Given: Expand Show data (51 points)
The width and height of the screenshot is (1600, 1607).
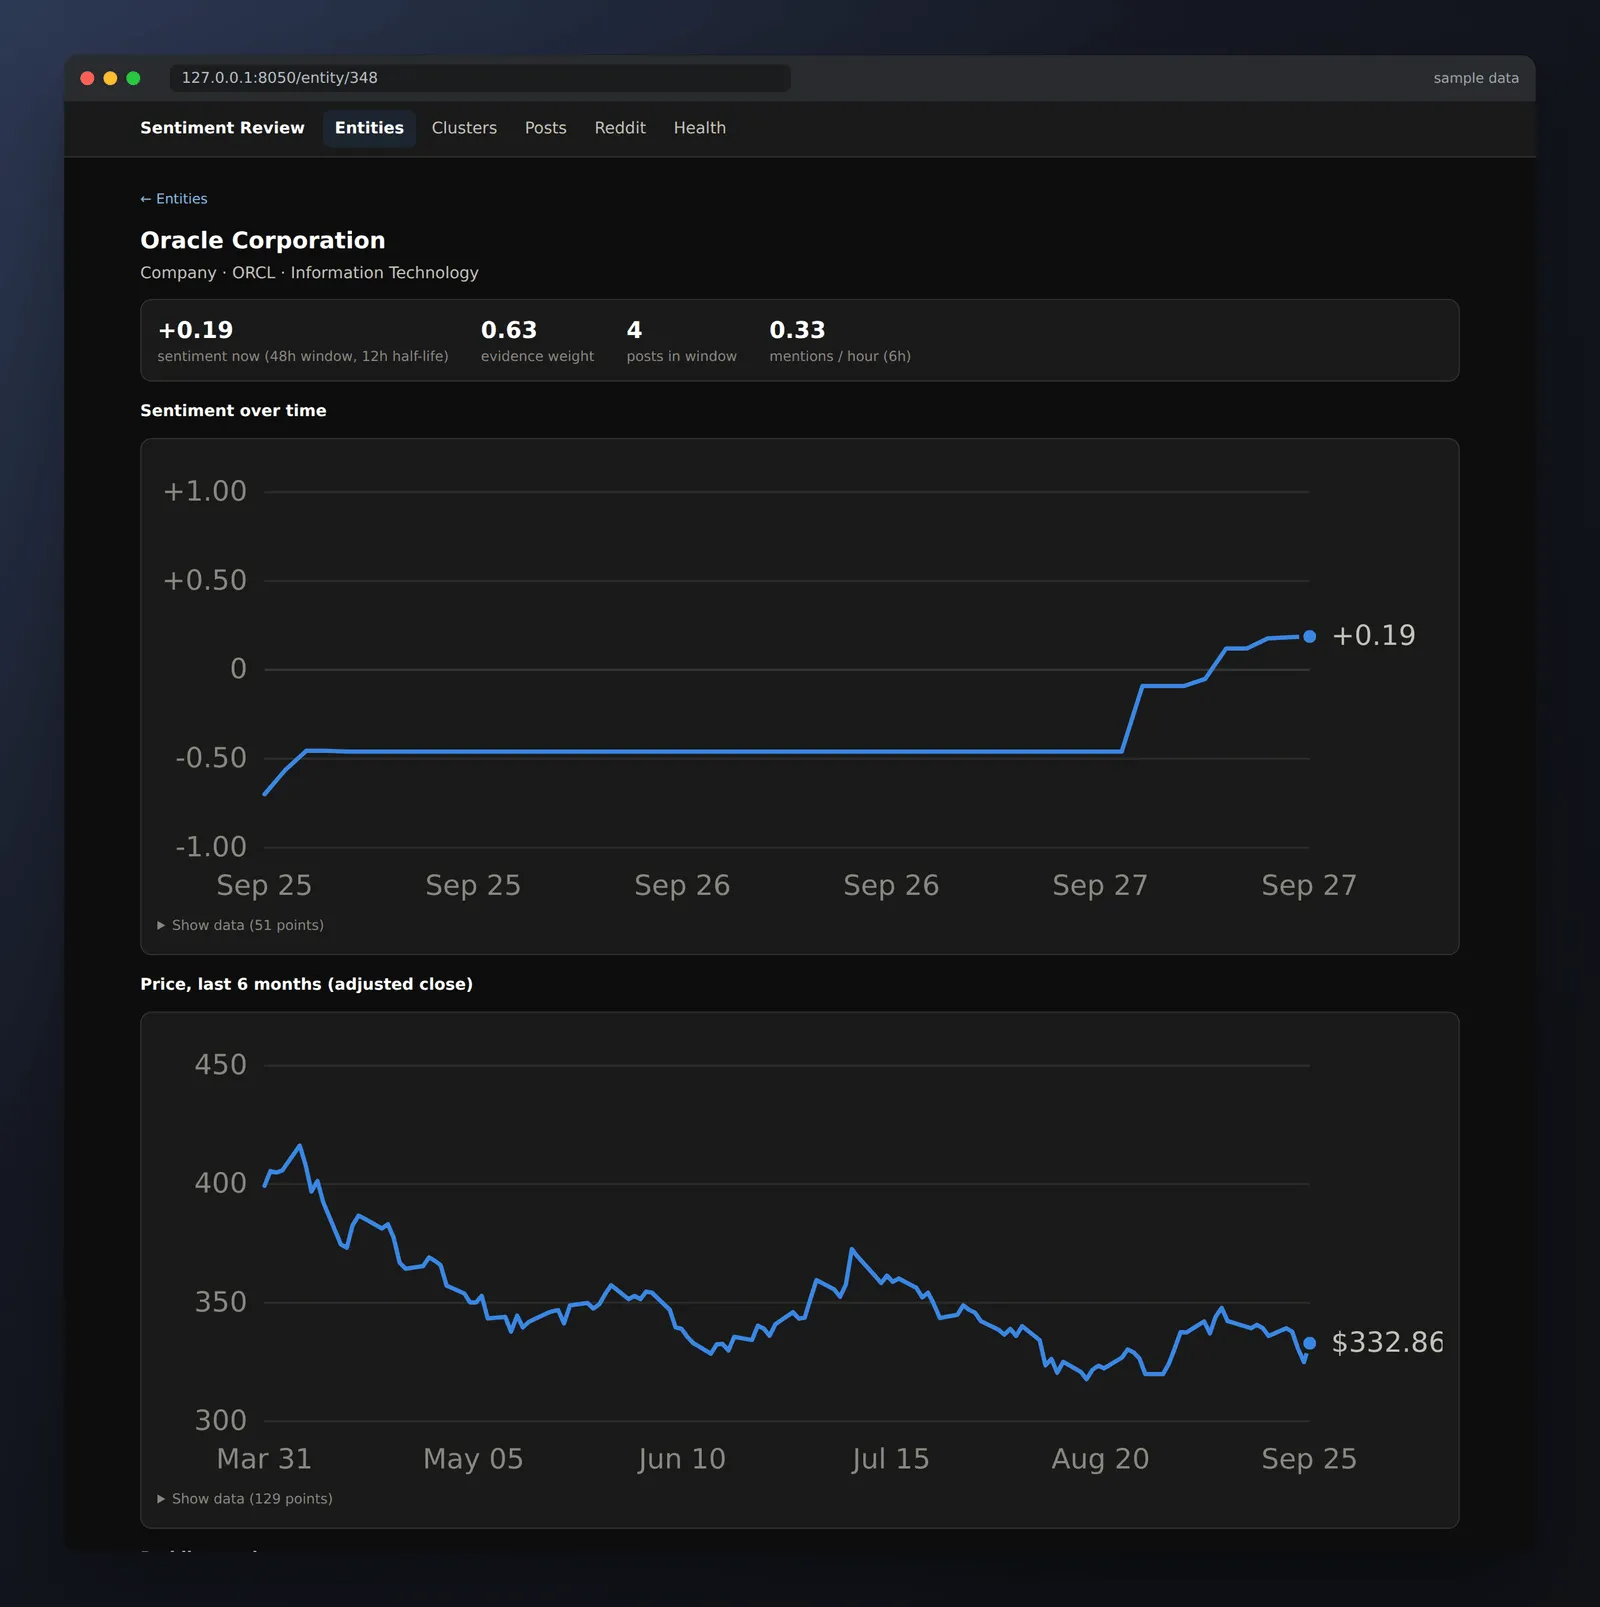Looking at the screenshot, I should coord(240,925).
